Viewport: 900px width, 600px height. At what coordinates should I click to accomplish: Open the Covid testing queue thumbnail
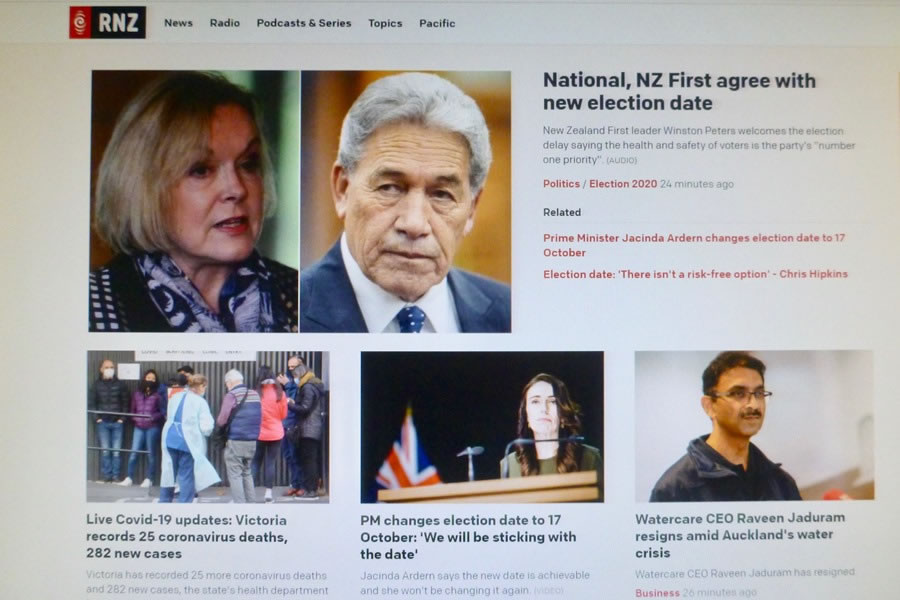point(208,427)
